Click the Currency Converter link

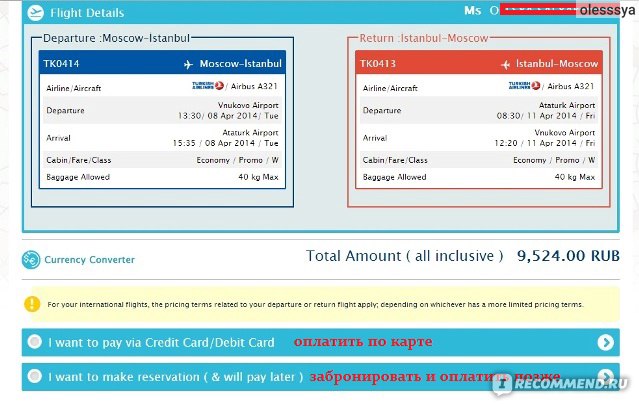89,260
